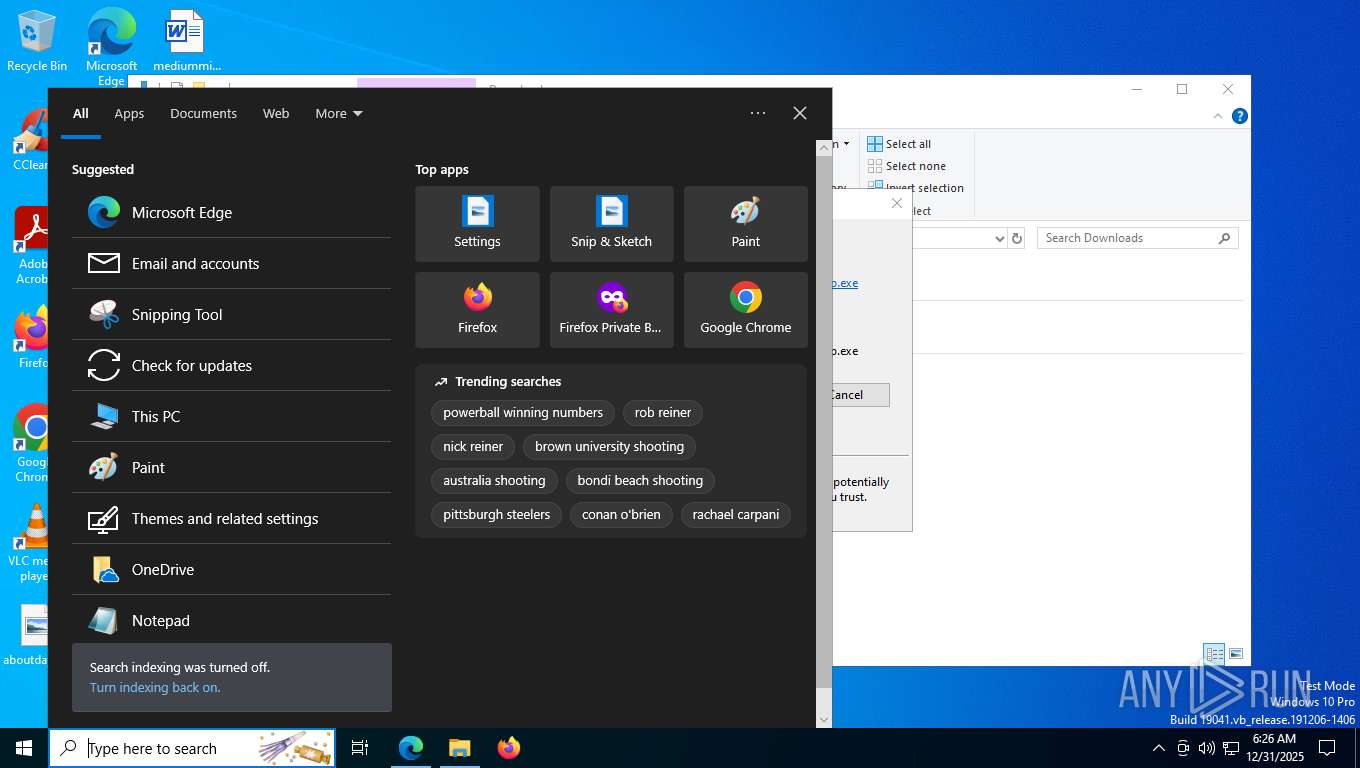Focus the Type here to search box
The width and height of the screenshot is (1360, 768).
(192, 748)
